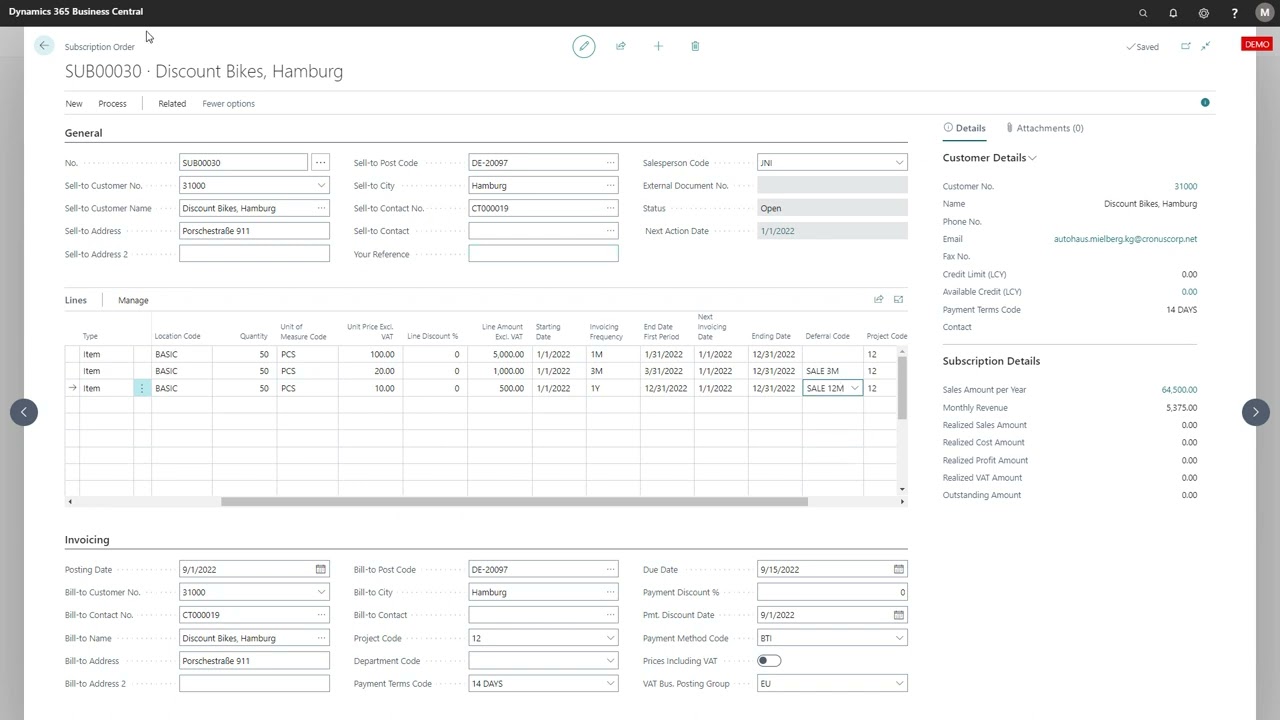The image size is (1280, 720).
Task: Expand the Sell-to Customer No. dropdown
Action: [321, 185]
